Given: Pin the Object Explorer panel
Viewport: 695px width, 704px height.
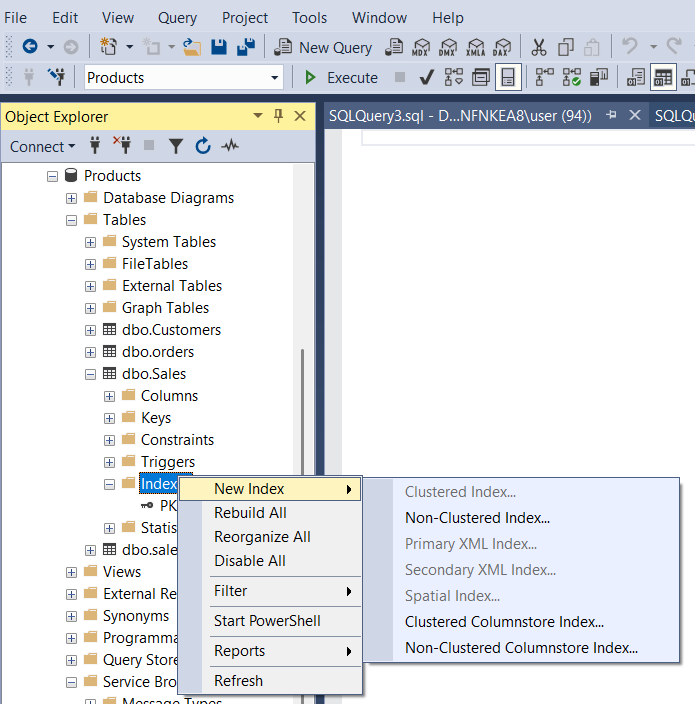Looking at the screenshot, I should click(x=278, y=116).
